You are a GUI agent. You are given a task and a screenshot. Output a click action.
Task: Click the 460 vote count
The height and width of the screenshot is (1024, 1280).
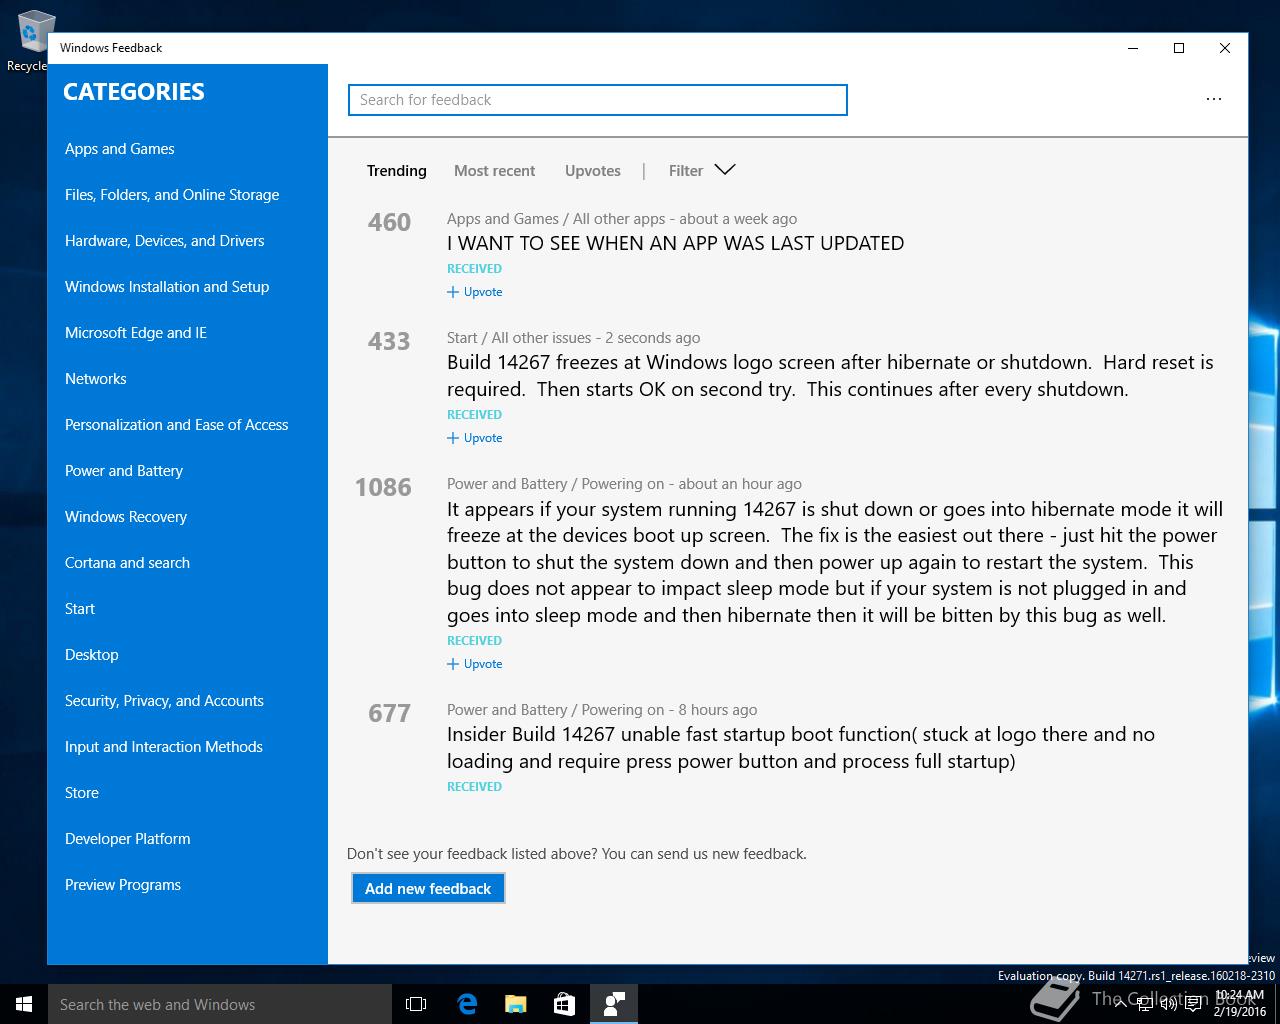(389, 222)
